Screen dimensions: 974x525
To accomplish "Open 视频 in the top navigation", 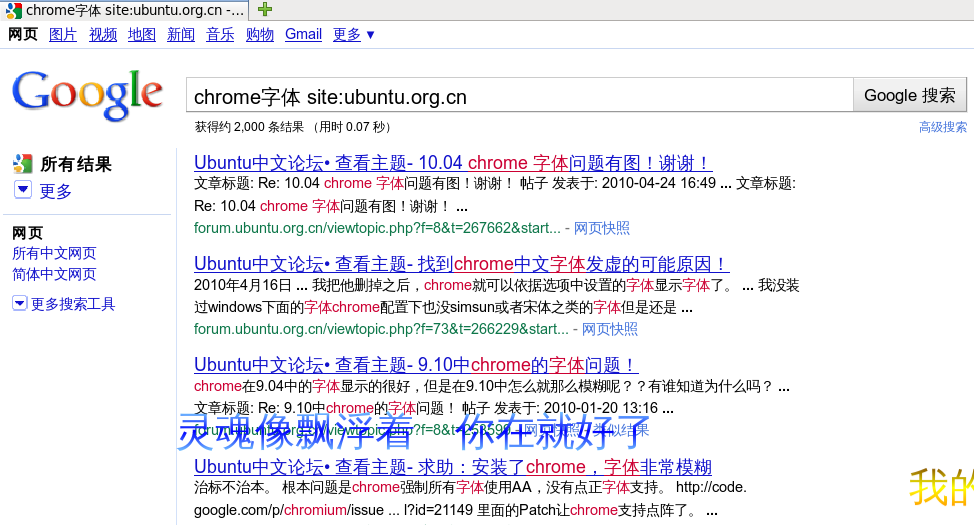I will 103,35.
